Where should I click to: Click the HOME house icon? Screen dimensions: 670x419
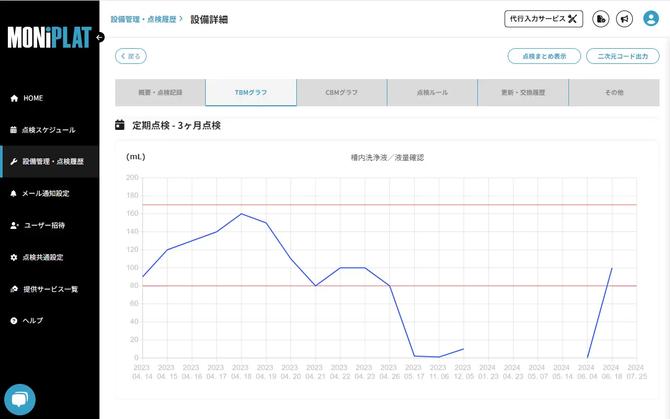[14, 98]
